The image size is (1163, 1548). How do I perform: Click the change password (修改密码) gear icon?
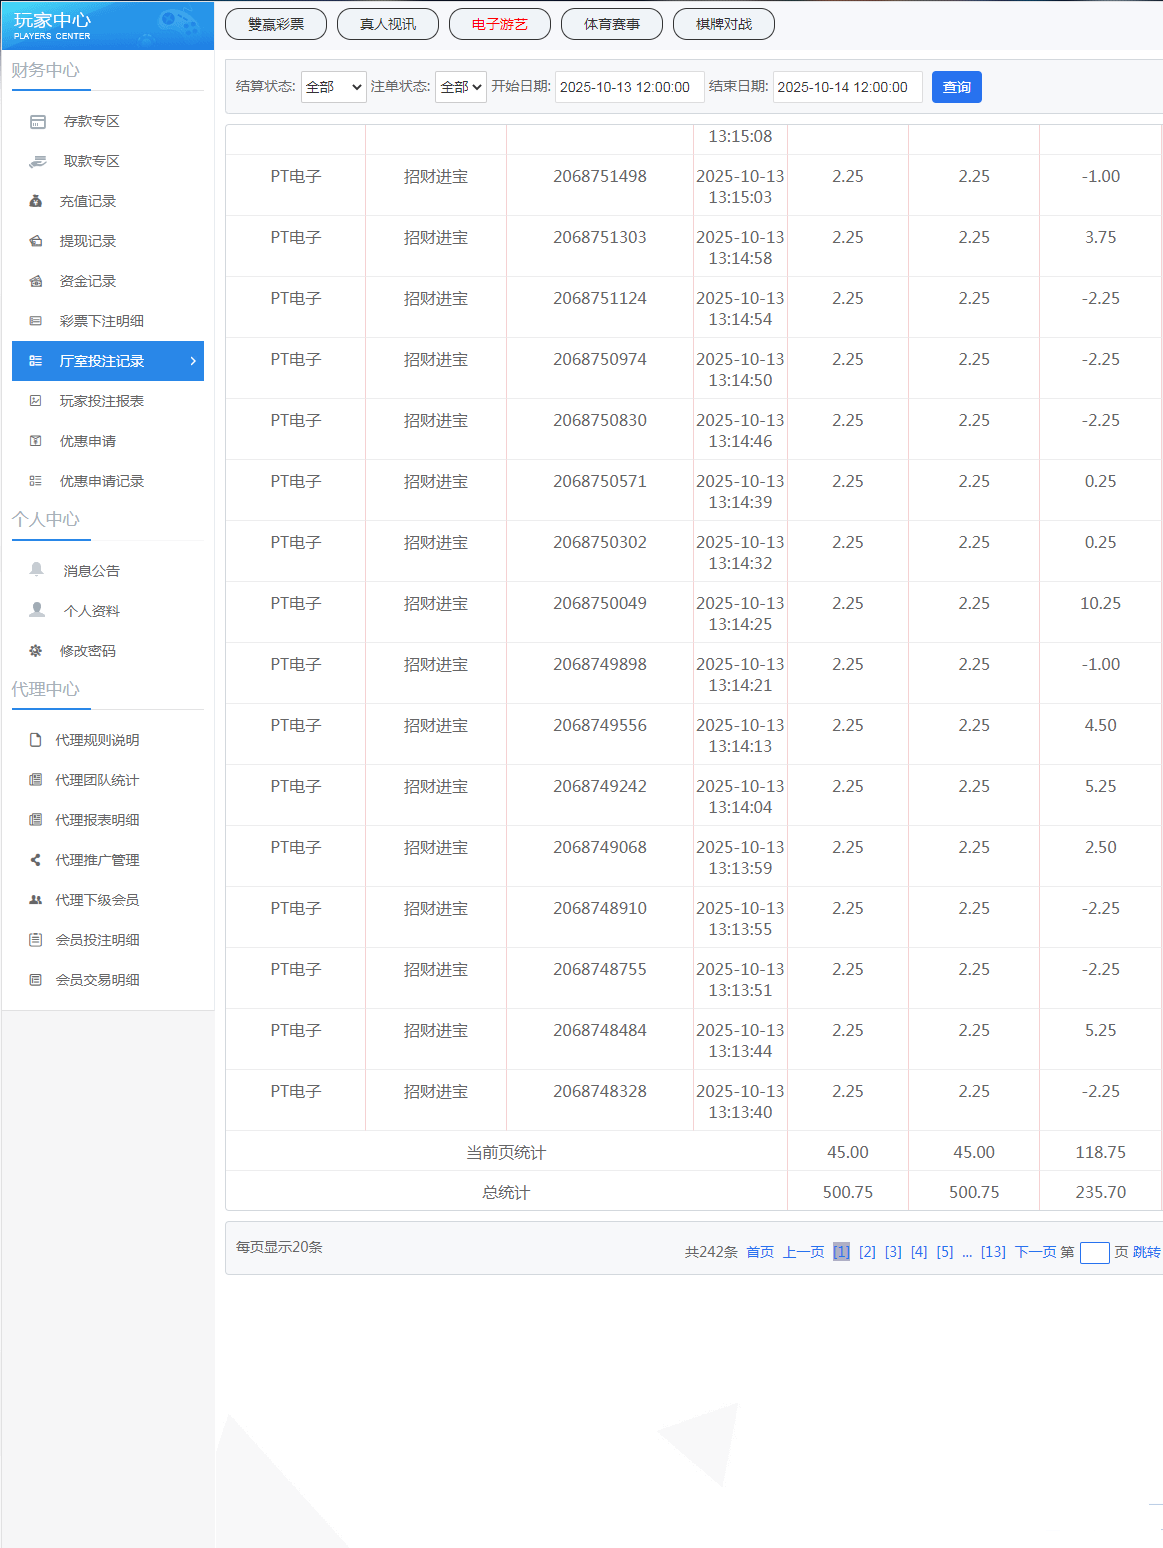click(x=36, y=651)
